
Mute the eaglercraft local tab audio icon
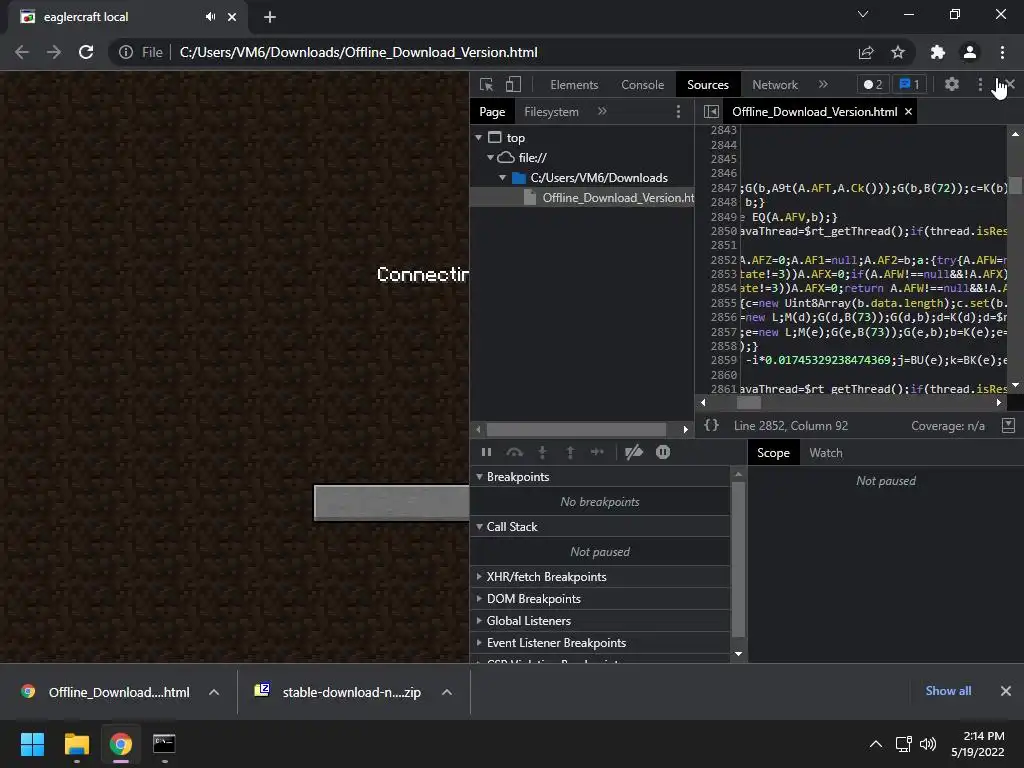pos(210,17)
